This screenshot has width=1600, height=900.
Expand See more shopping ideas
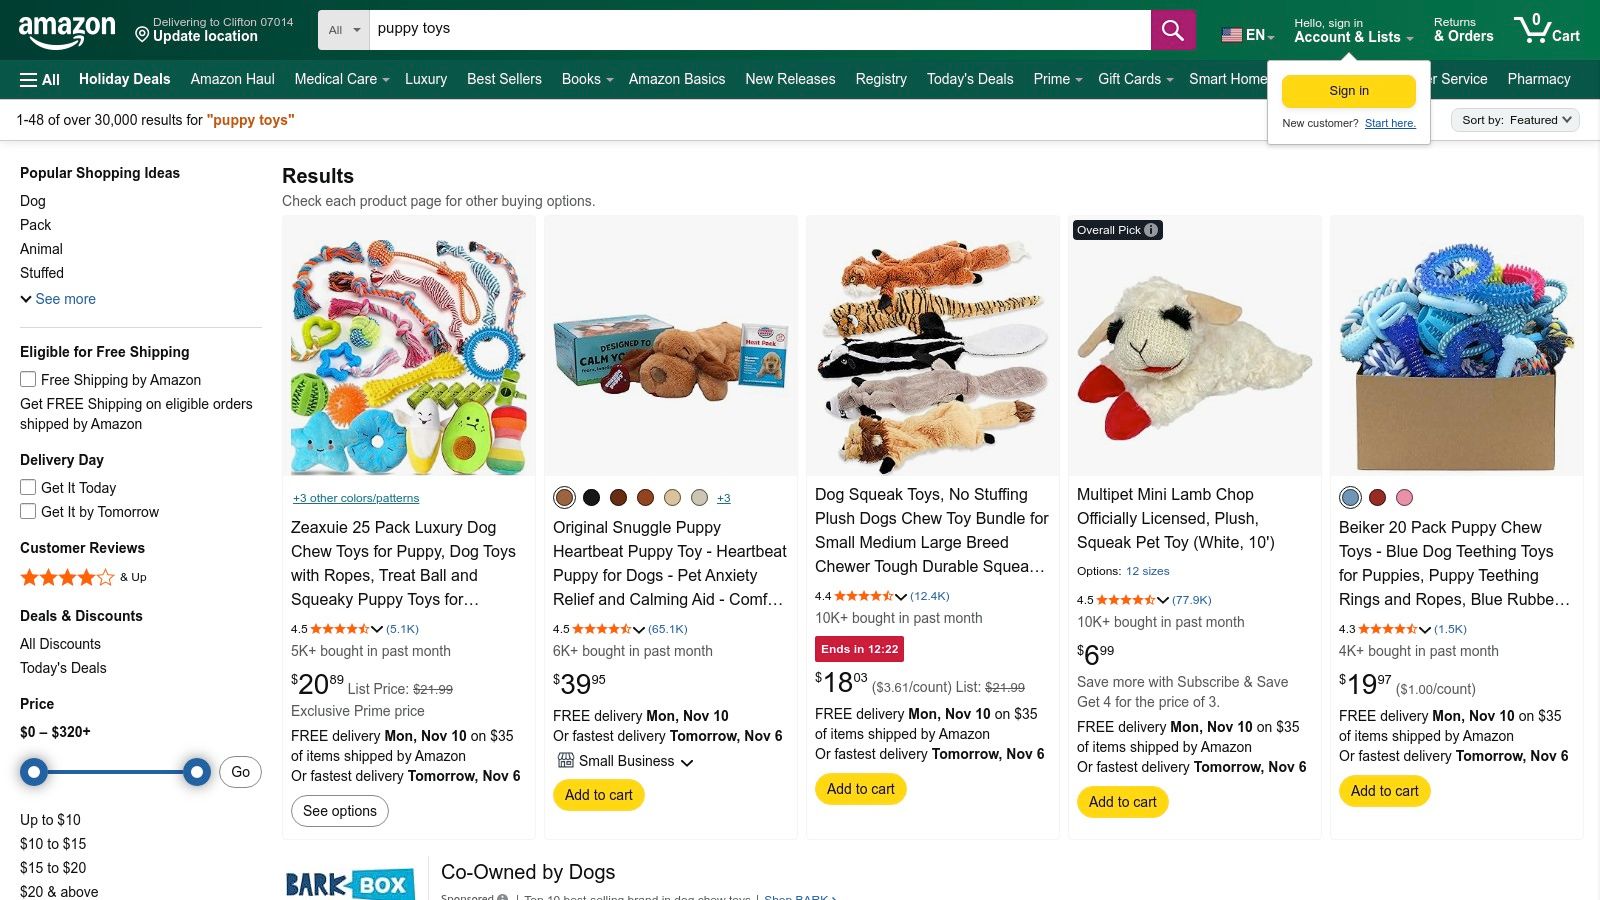point(58,299)
